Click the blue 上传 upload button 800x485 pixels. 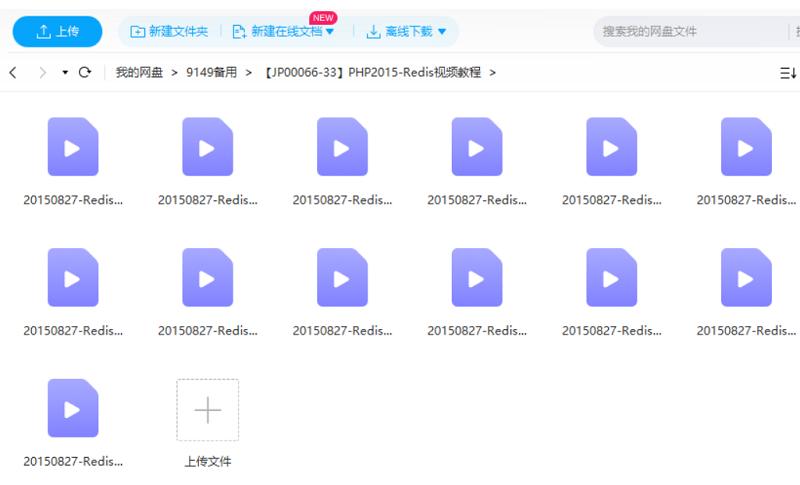coord(57,32)
